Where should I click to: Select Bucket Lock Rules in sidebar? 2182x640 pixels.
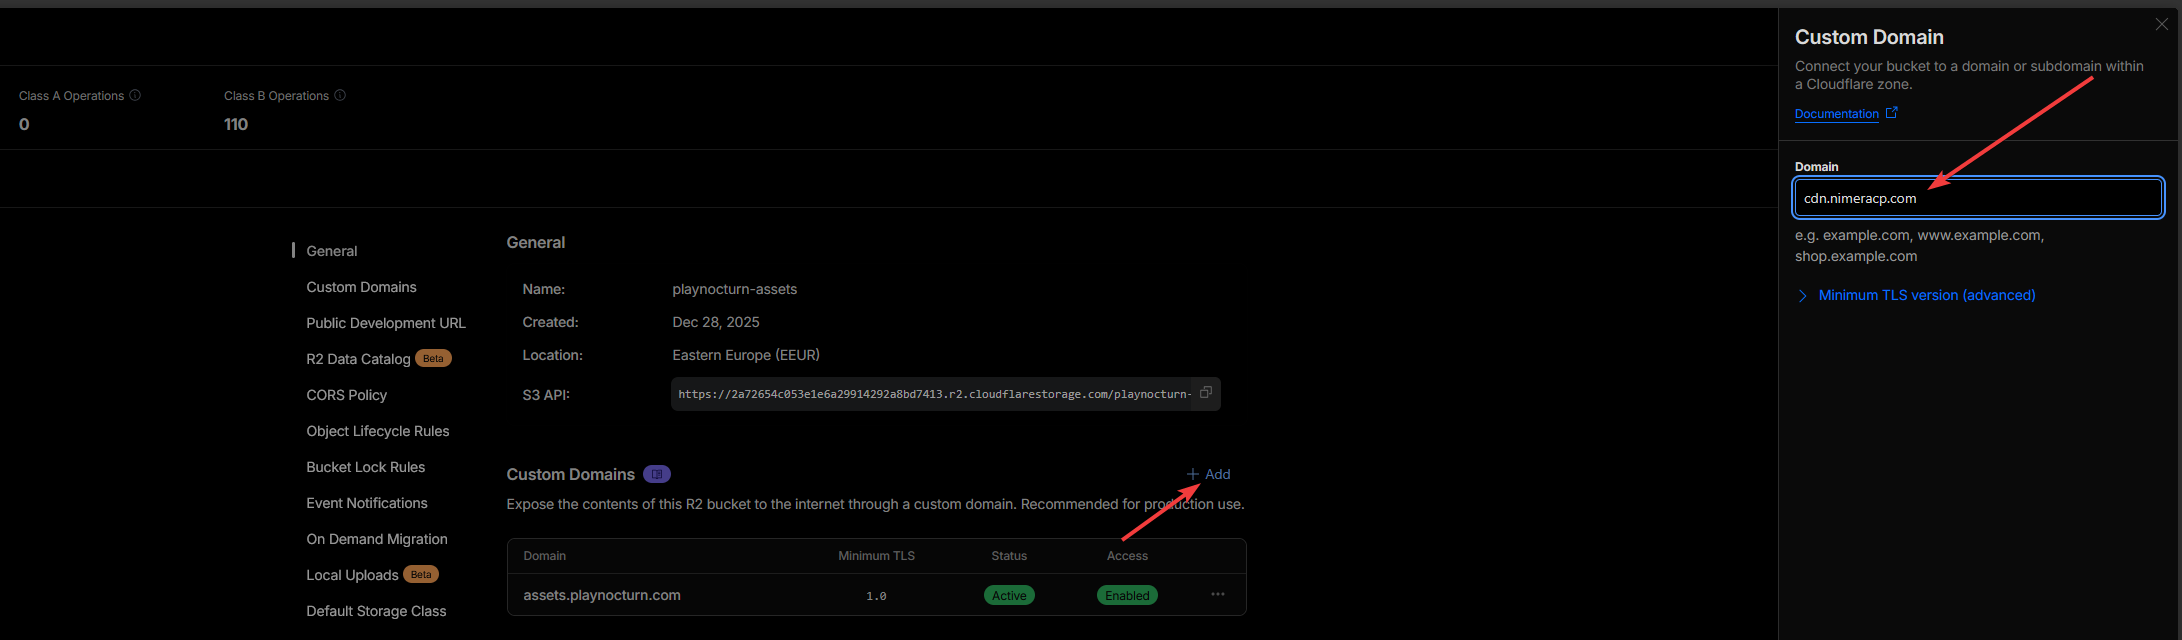[x=365, y=467]
